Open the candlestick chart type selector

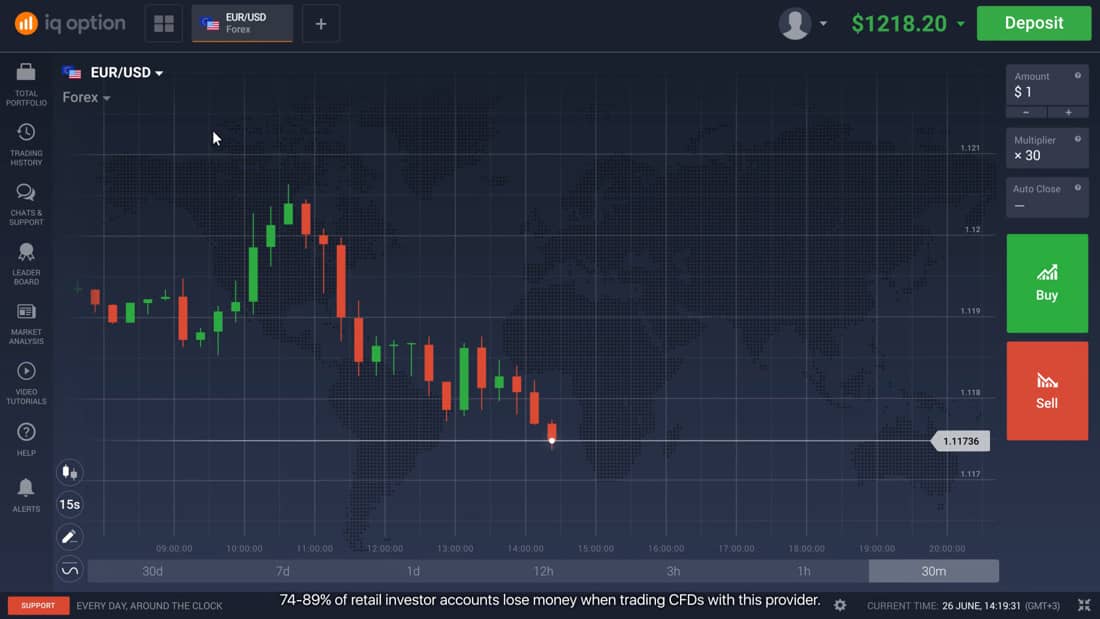[70, 472]
